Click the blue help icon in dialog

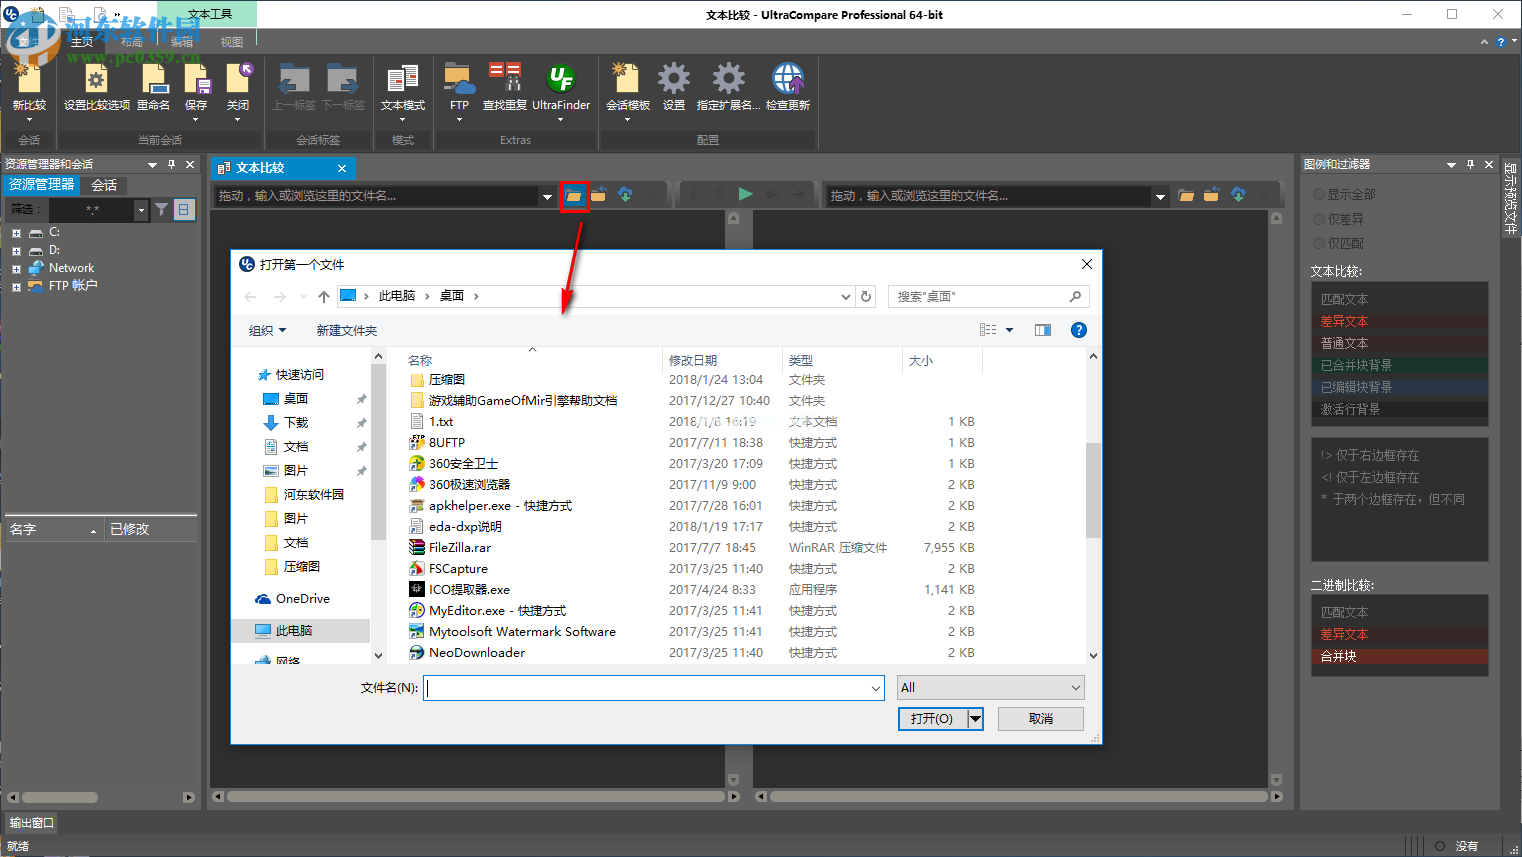(1079, 330)
